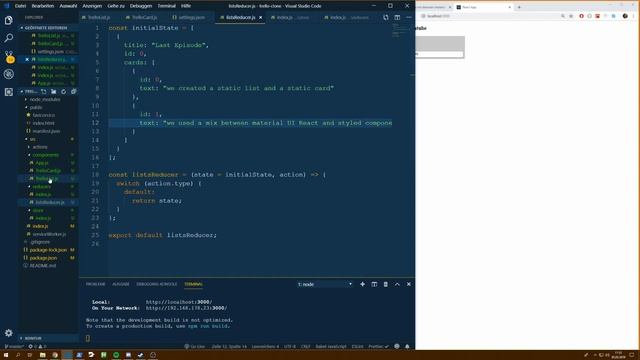Click the Prettier status bar item
640x360 pixels.
(x=378, y=346)
